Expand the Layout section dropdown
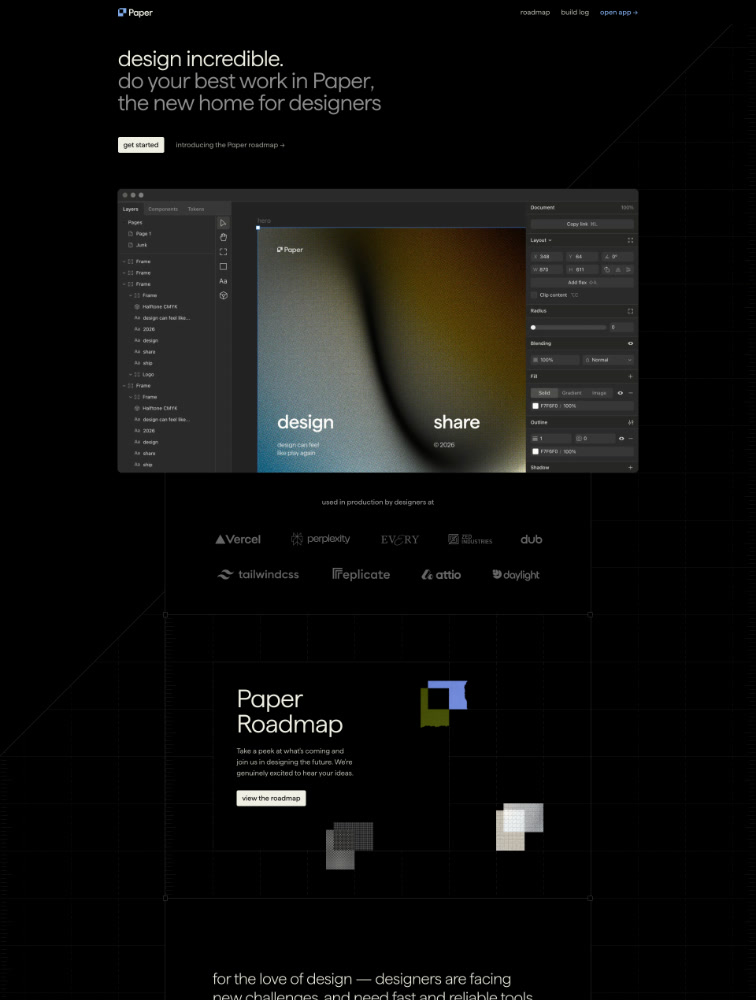The height and width of the screenshot is (1000, 756). (x=541, y=240)
